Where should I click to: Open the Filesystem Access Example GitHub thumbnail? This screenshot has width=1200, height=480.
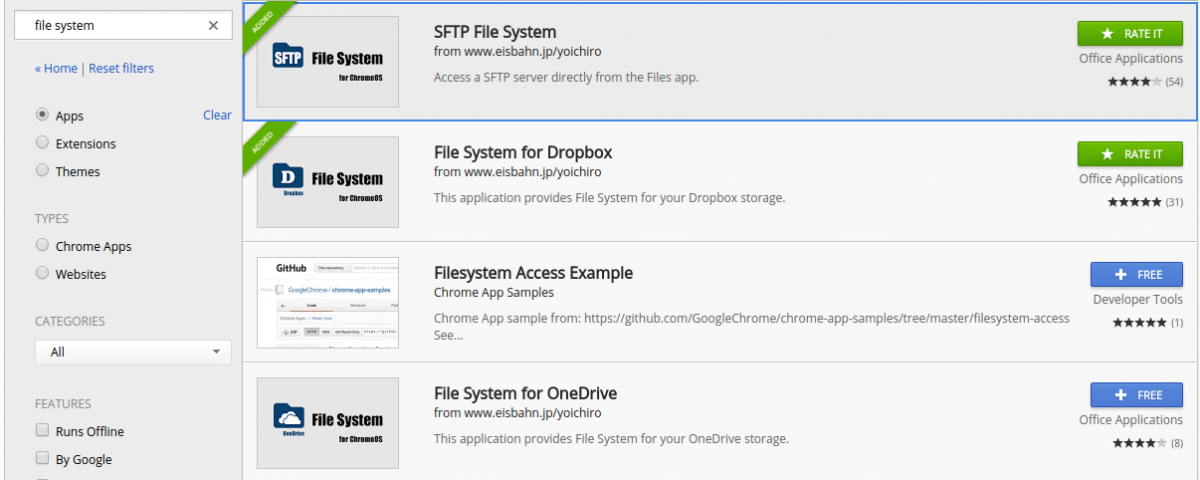click(328, 302)
